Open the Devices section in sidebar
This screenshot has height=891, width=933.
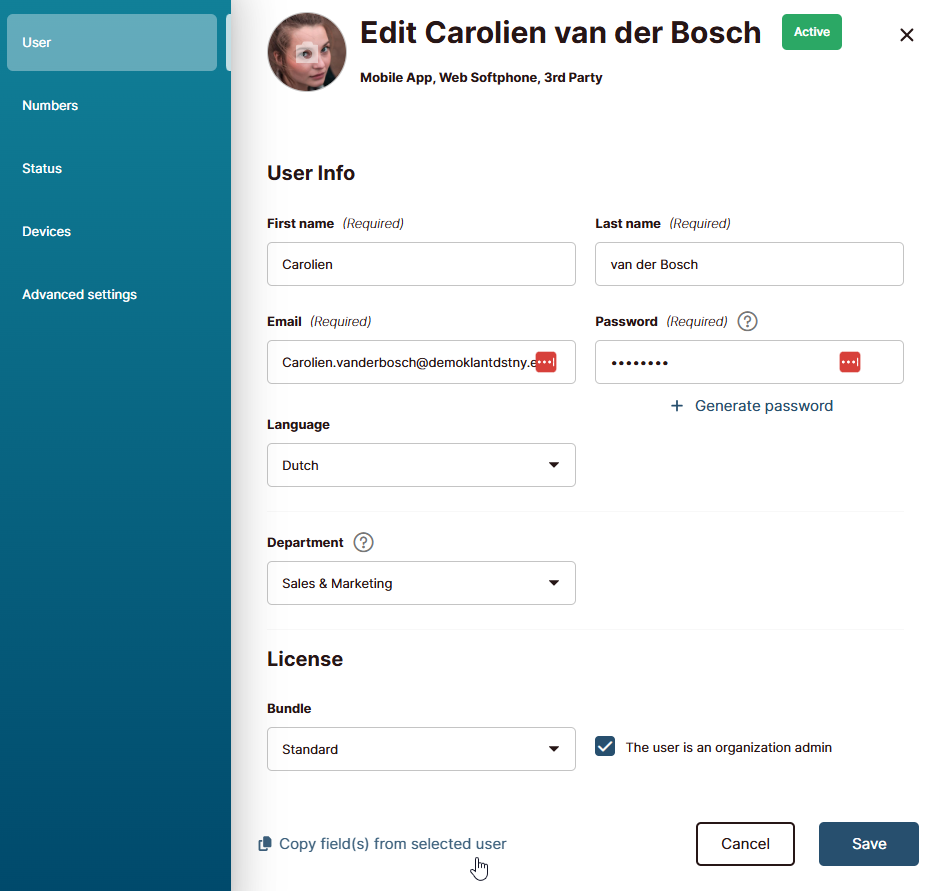point(47,232)
